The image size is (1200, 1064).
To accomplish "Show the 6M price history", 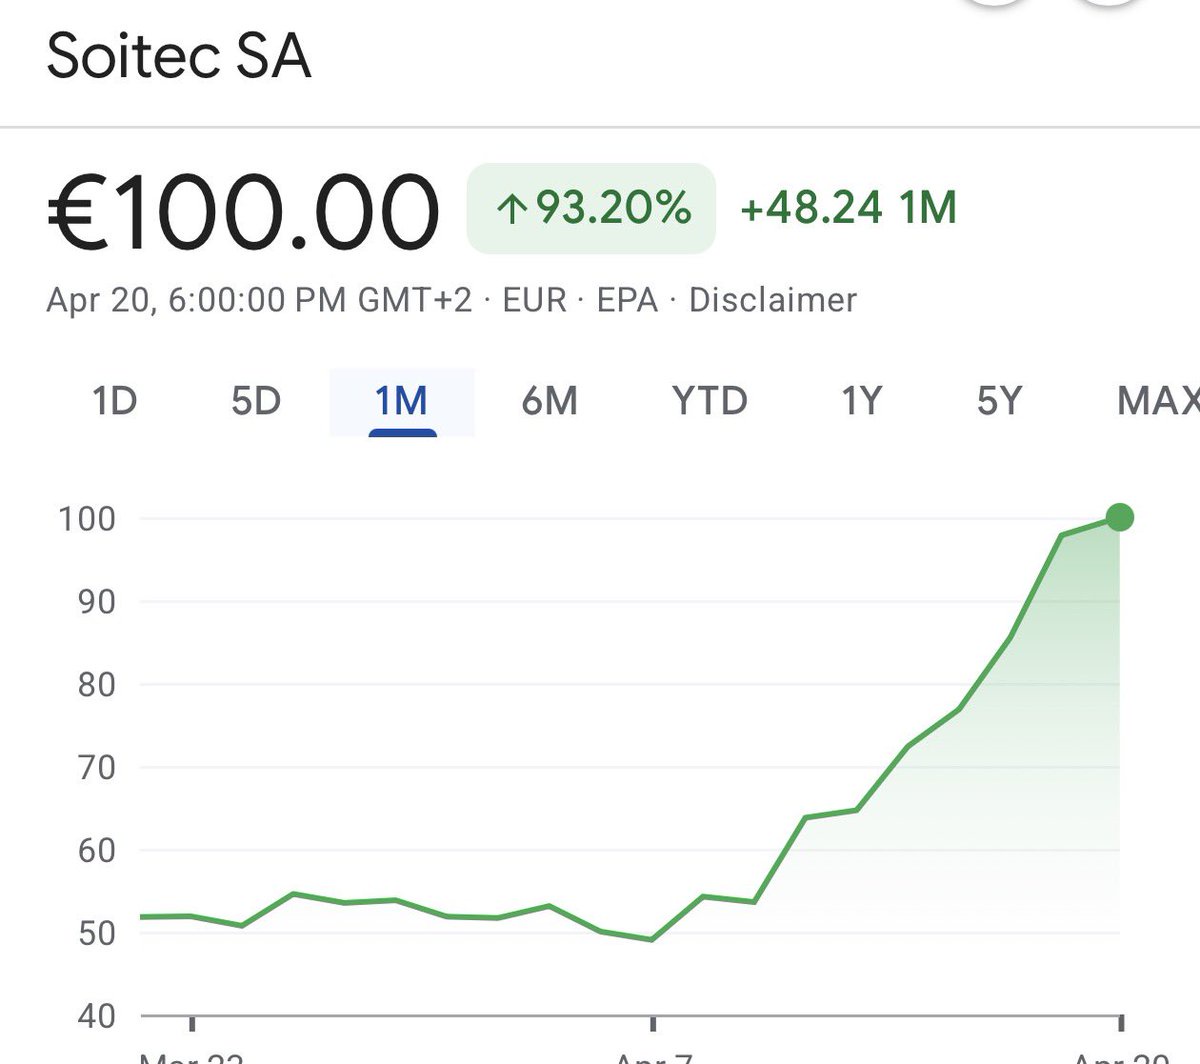I will pos(549,401).
